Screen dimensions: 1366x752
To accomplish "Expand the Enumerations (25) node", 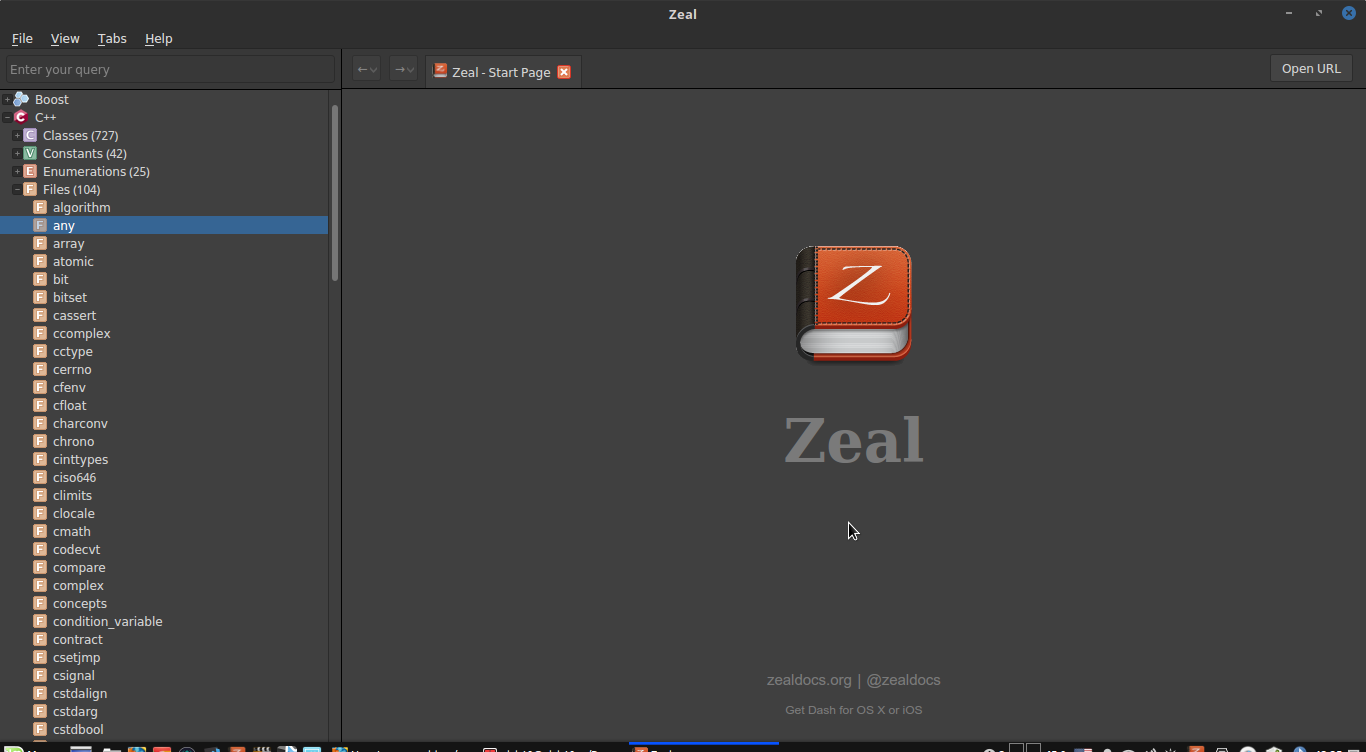I will (x=17, y=171).
